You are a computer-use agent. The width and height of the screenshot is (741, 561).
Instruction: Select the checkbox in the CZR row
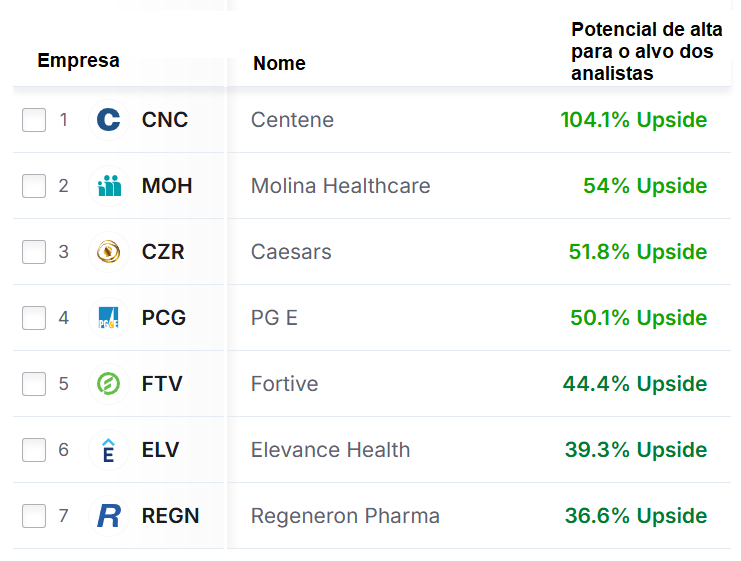(34, 252)
